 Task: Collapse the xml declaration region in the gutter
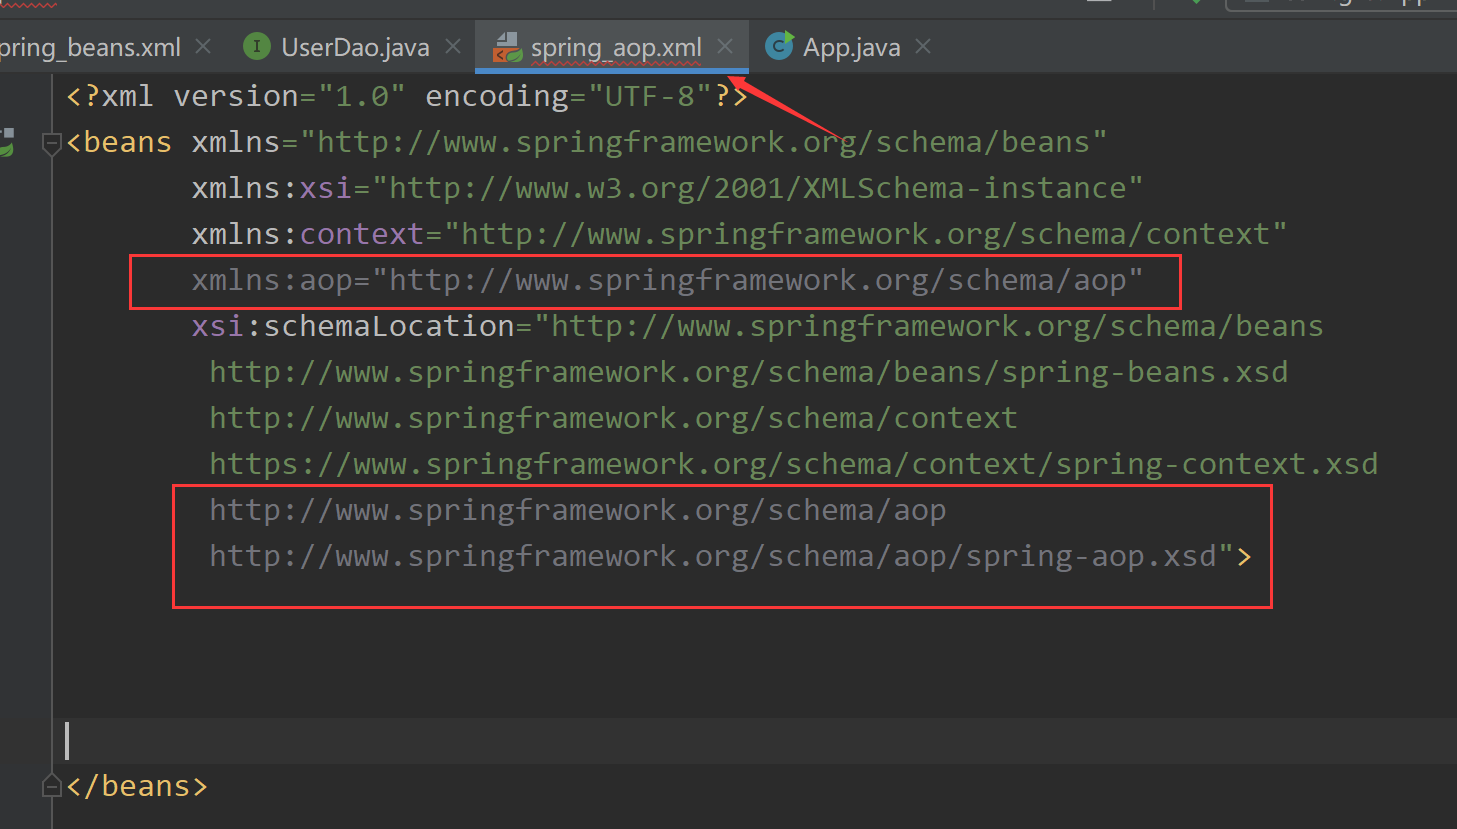pos(51,96)
